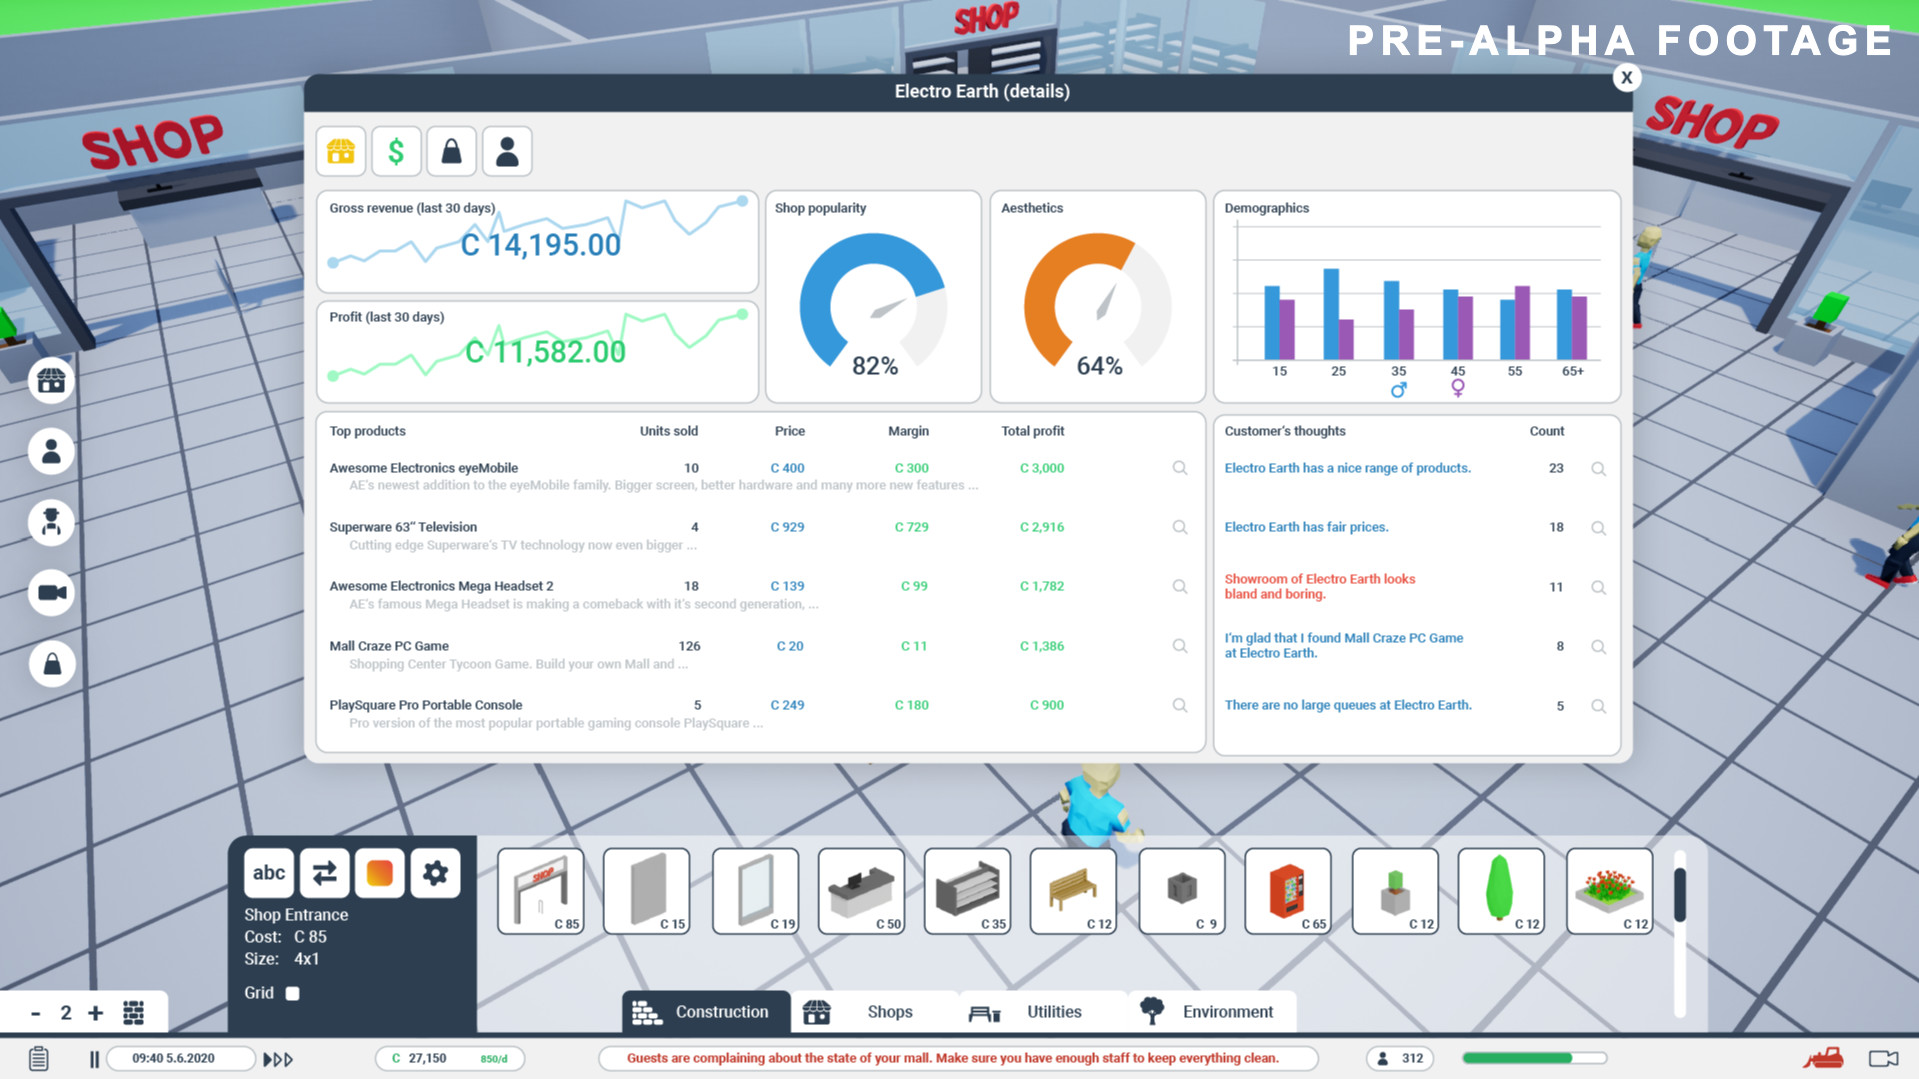
Task: Click the bulldozer demolish icon
Action: (x=1823, y=1058)
